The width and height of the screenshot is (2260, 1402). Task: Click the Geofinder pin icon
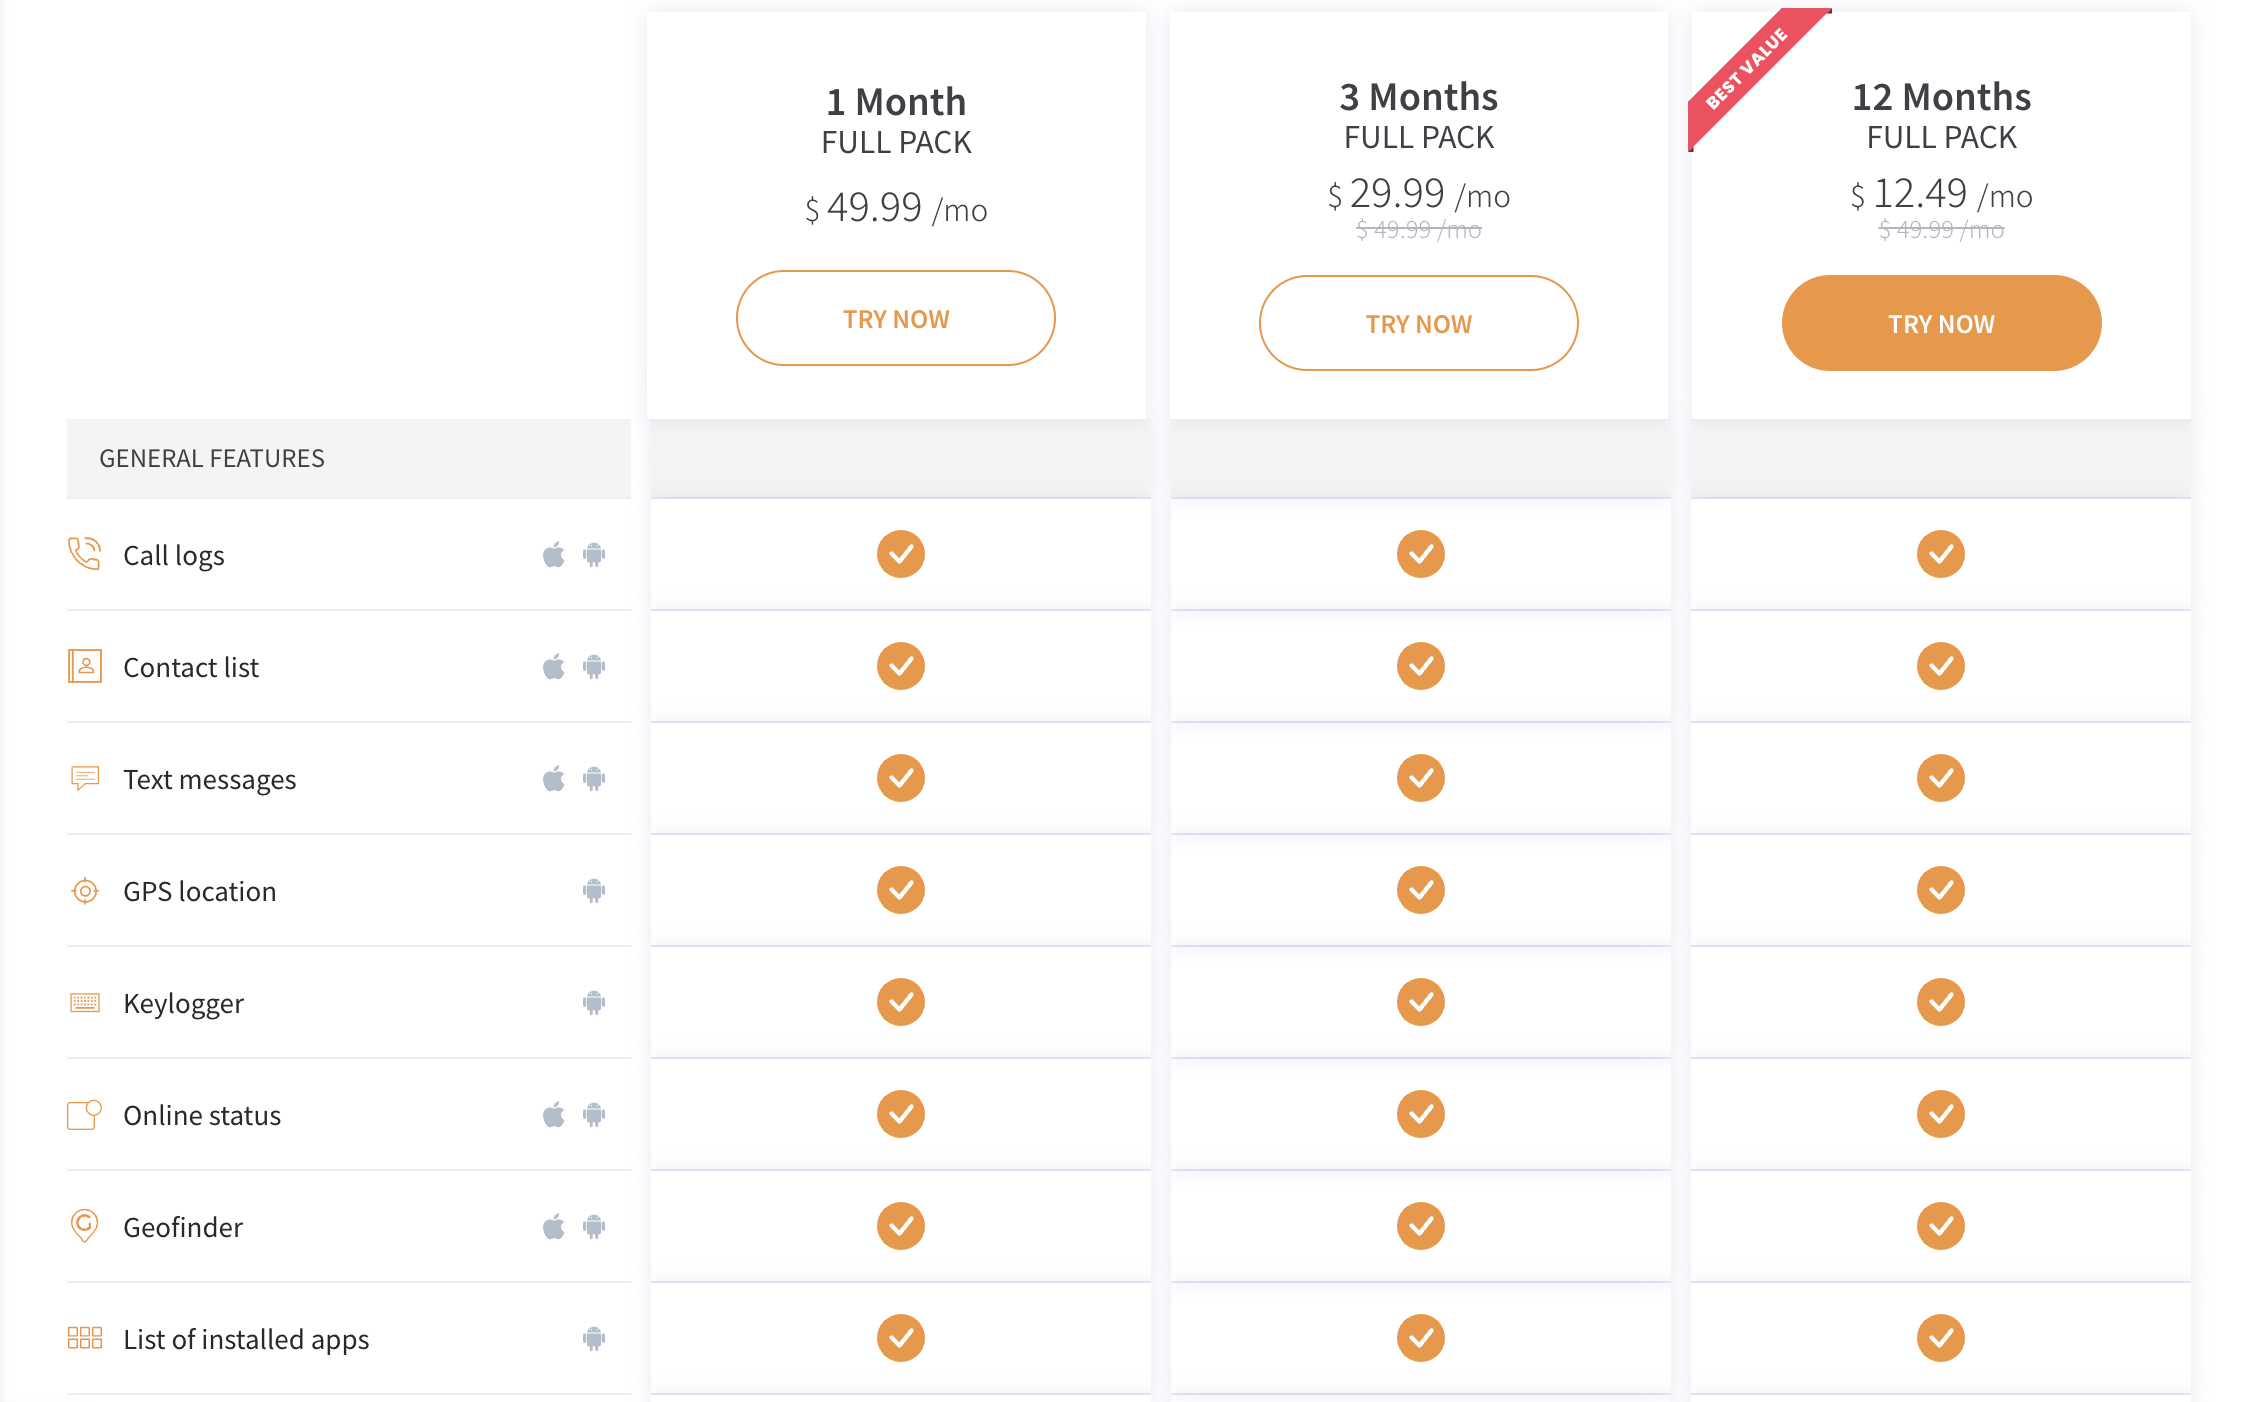tap(85, 1226)
